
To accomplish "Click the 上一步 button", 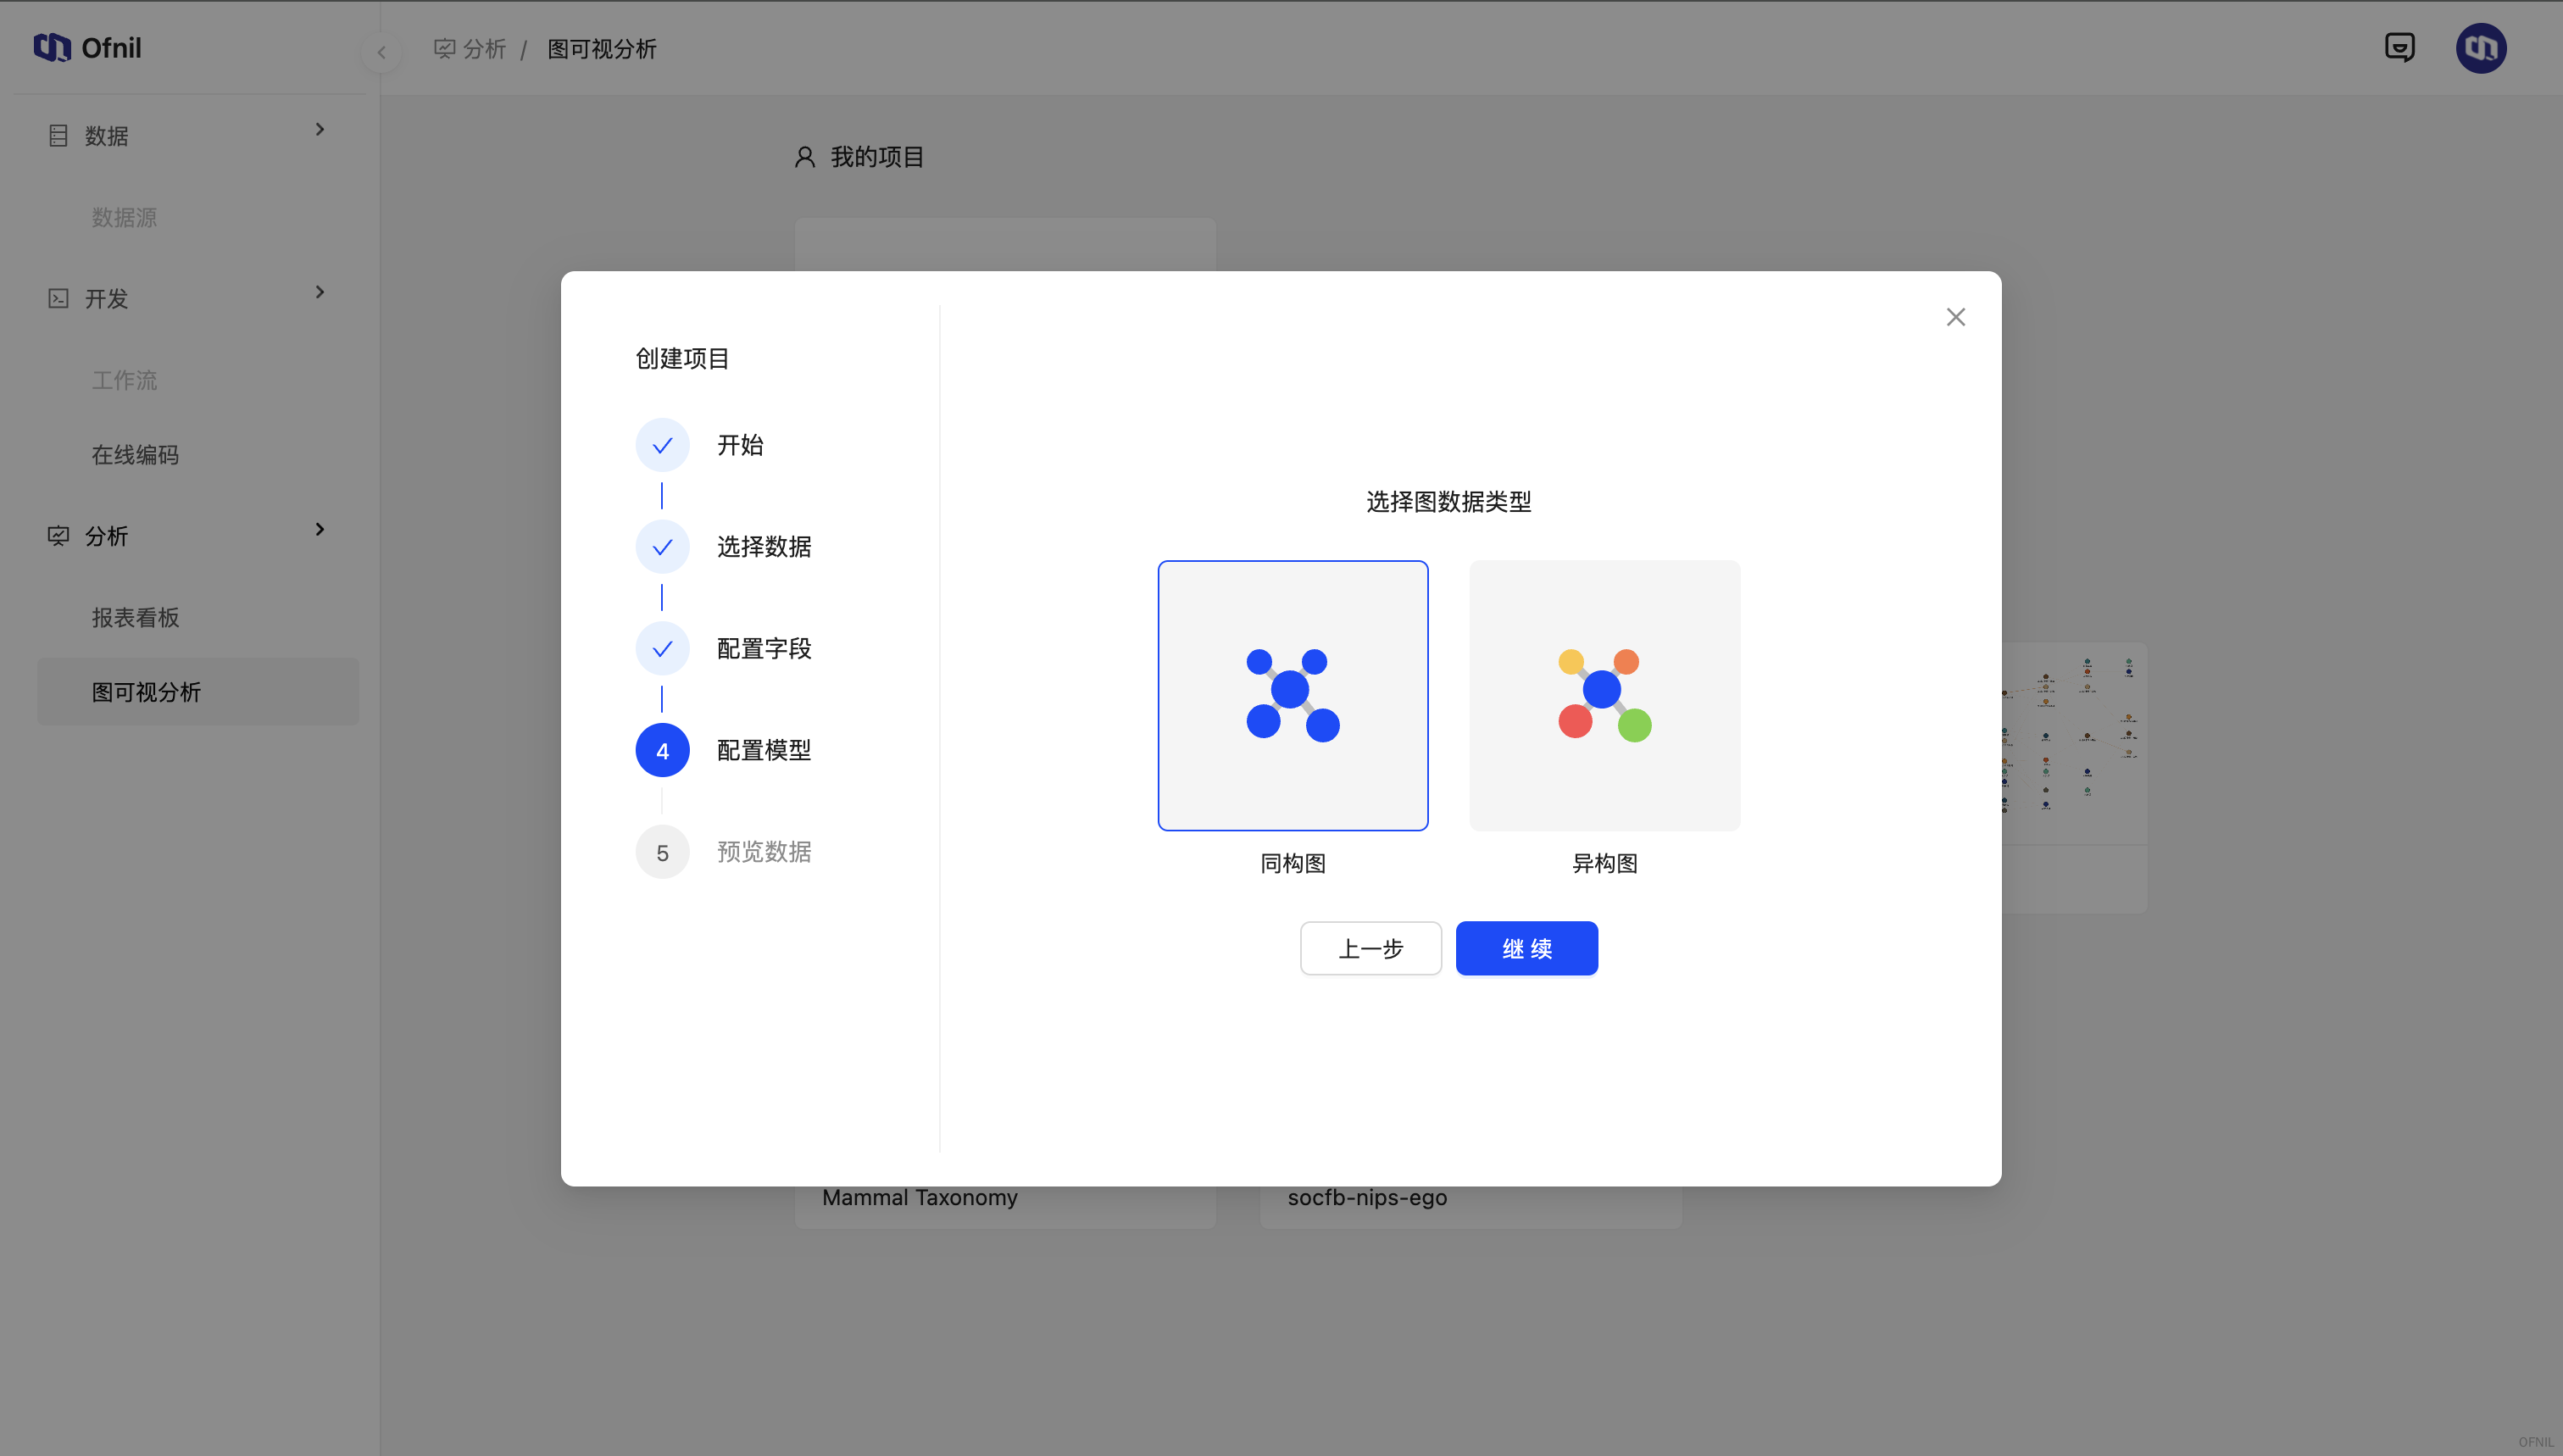I will [x=1370, y=948].
